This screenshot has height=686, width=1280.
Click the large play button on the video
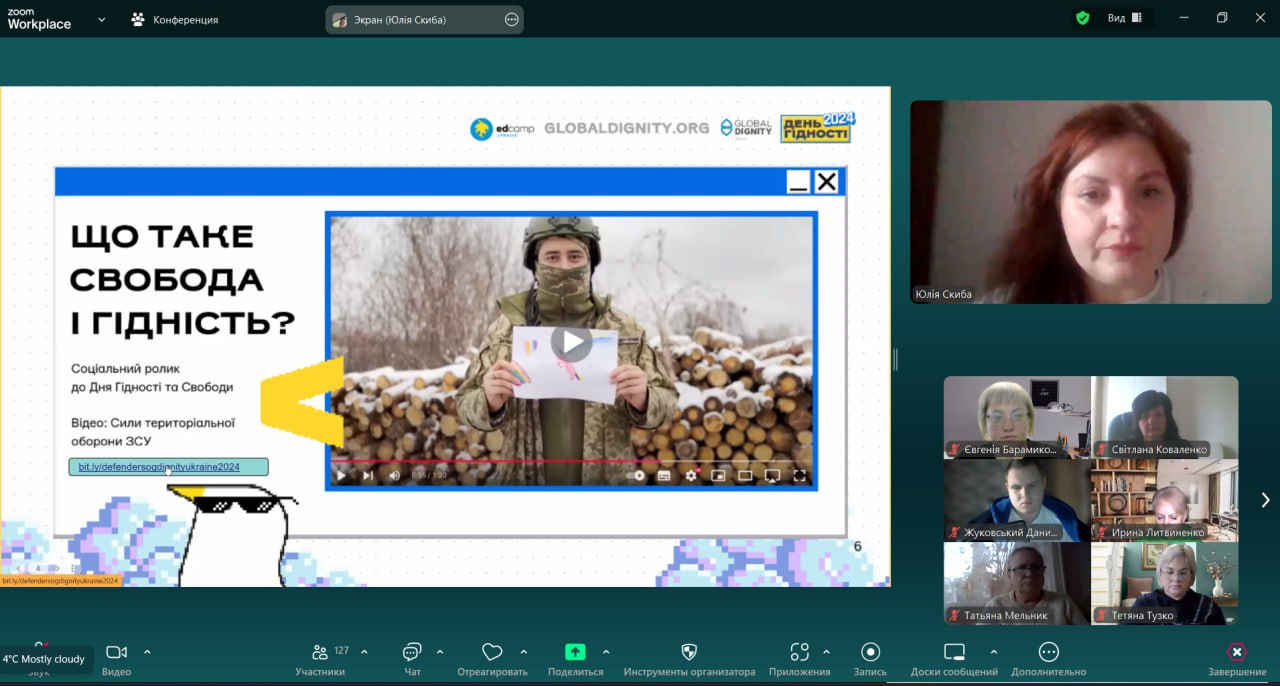pyautogui.click(x=572, y=342)
